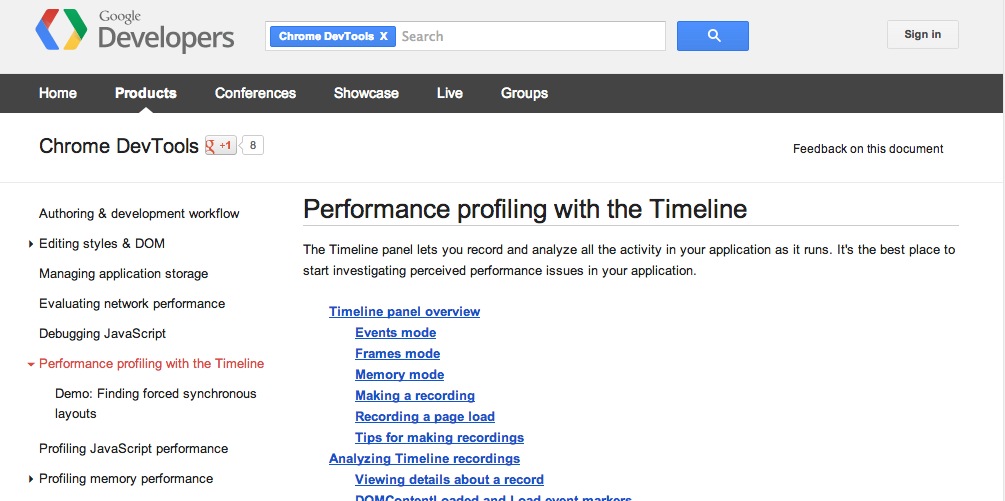Viewport: 1005px width, 501px height.
Task: Open the Products menu item
Action: [146, 93]
